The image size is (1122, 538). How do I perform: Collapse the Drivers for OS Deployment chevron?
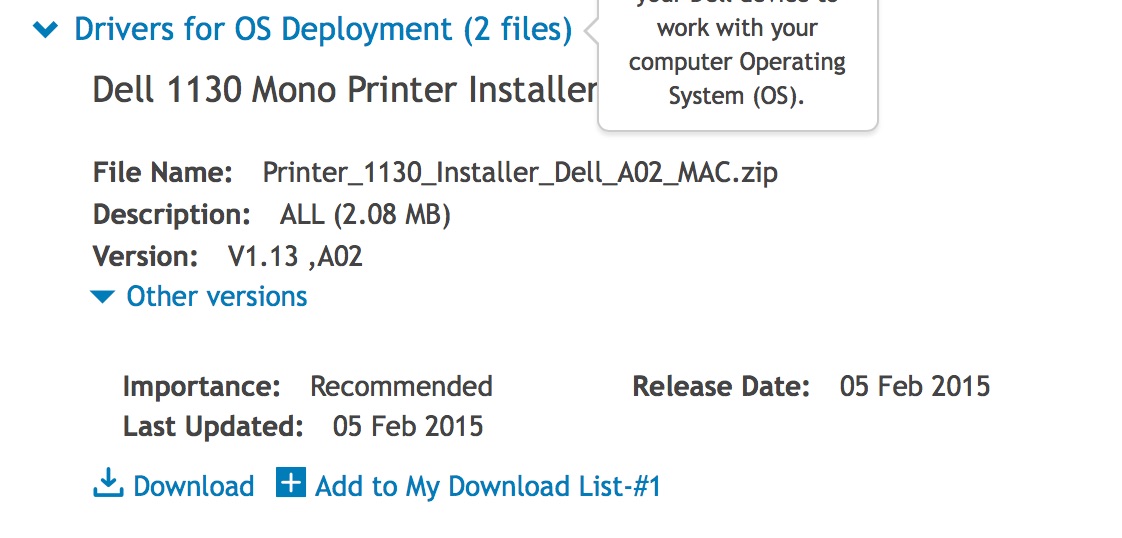click(45, 30)
